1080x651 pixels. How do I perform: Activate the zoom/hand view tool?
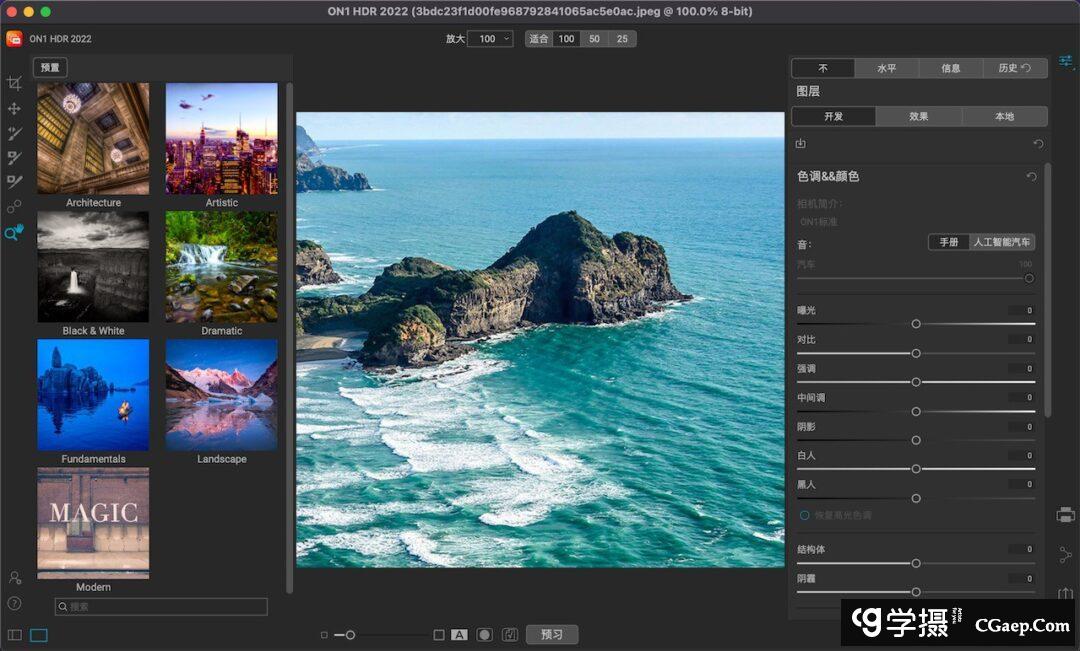[x=14, y=232]
